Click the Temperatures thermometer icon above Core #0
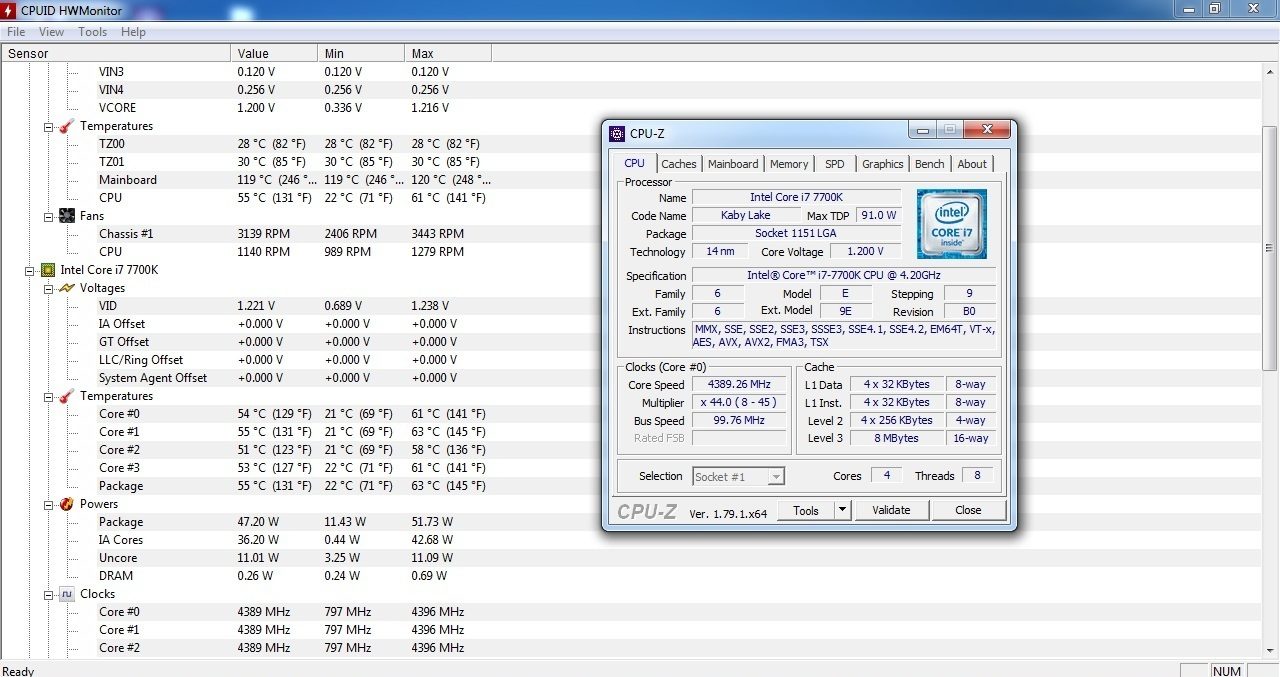Image resolution: width=1280 pixels, height=677 pixels. point(66,396)
